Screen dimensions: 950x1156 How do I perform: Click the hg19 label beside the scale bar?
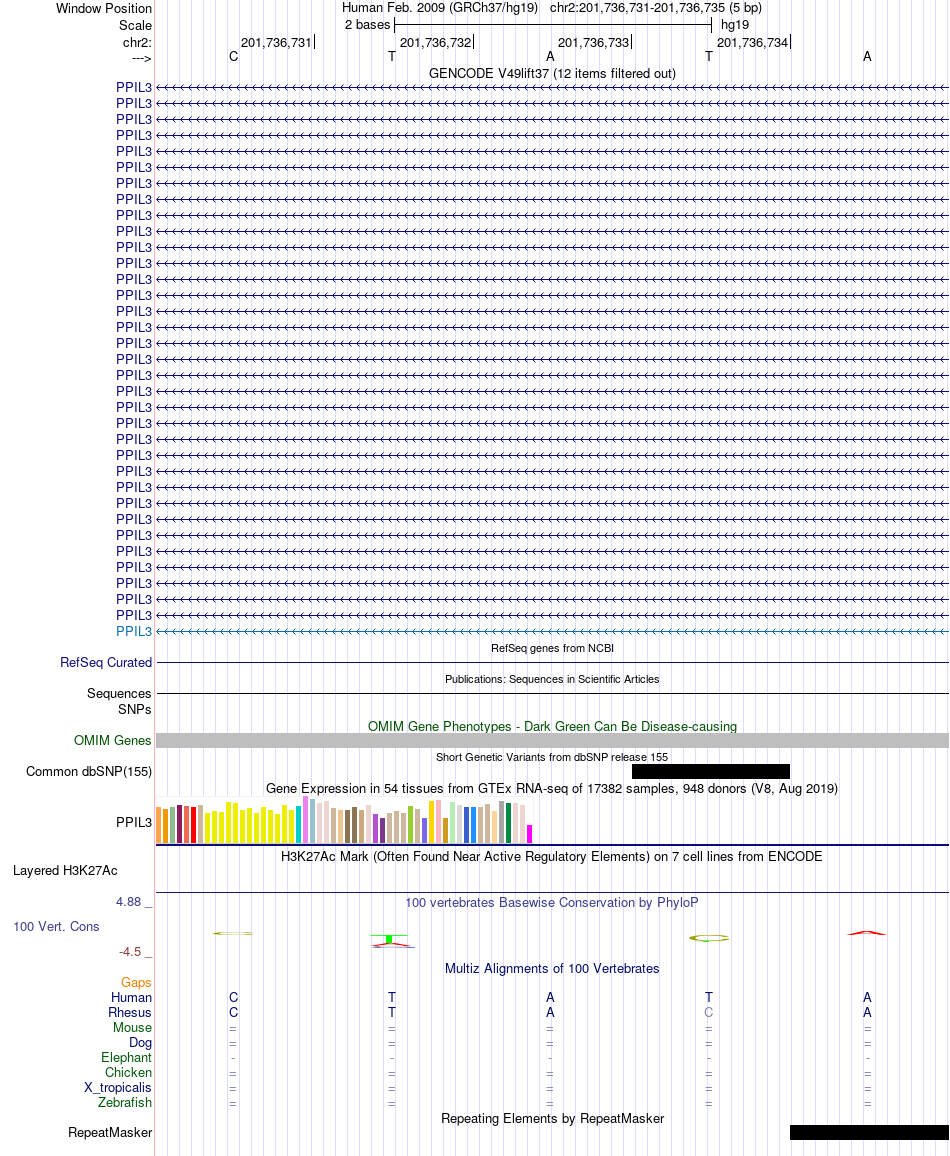tap(735, 25)
